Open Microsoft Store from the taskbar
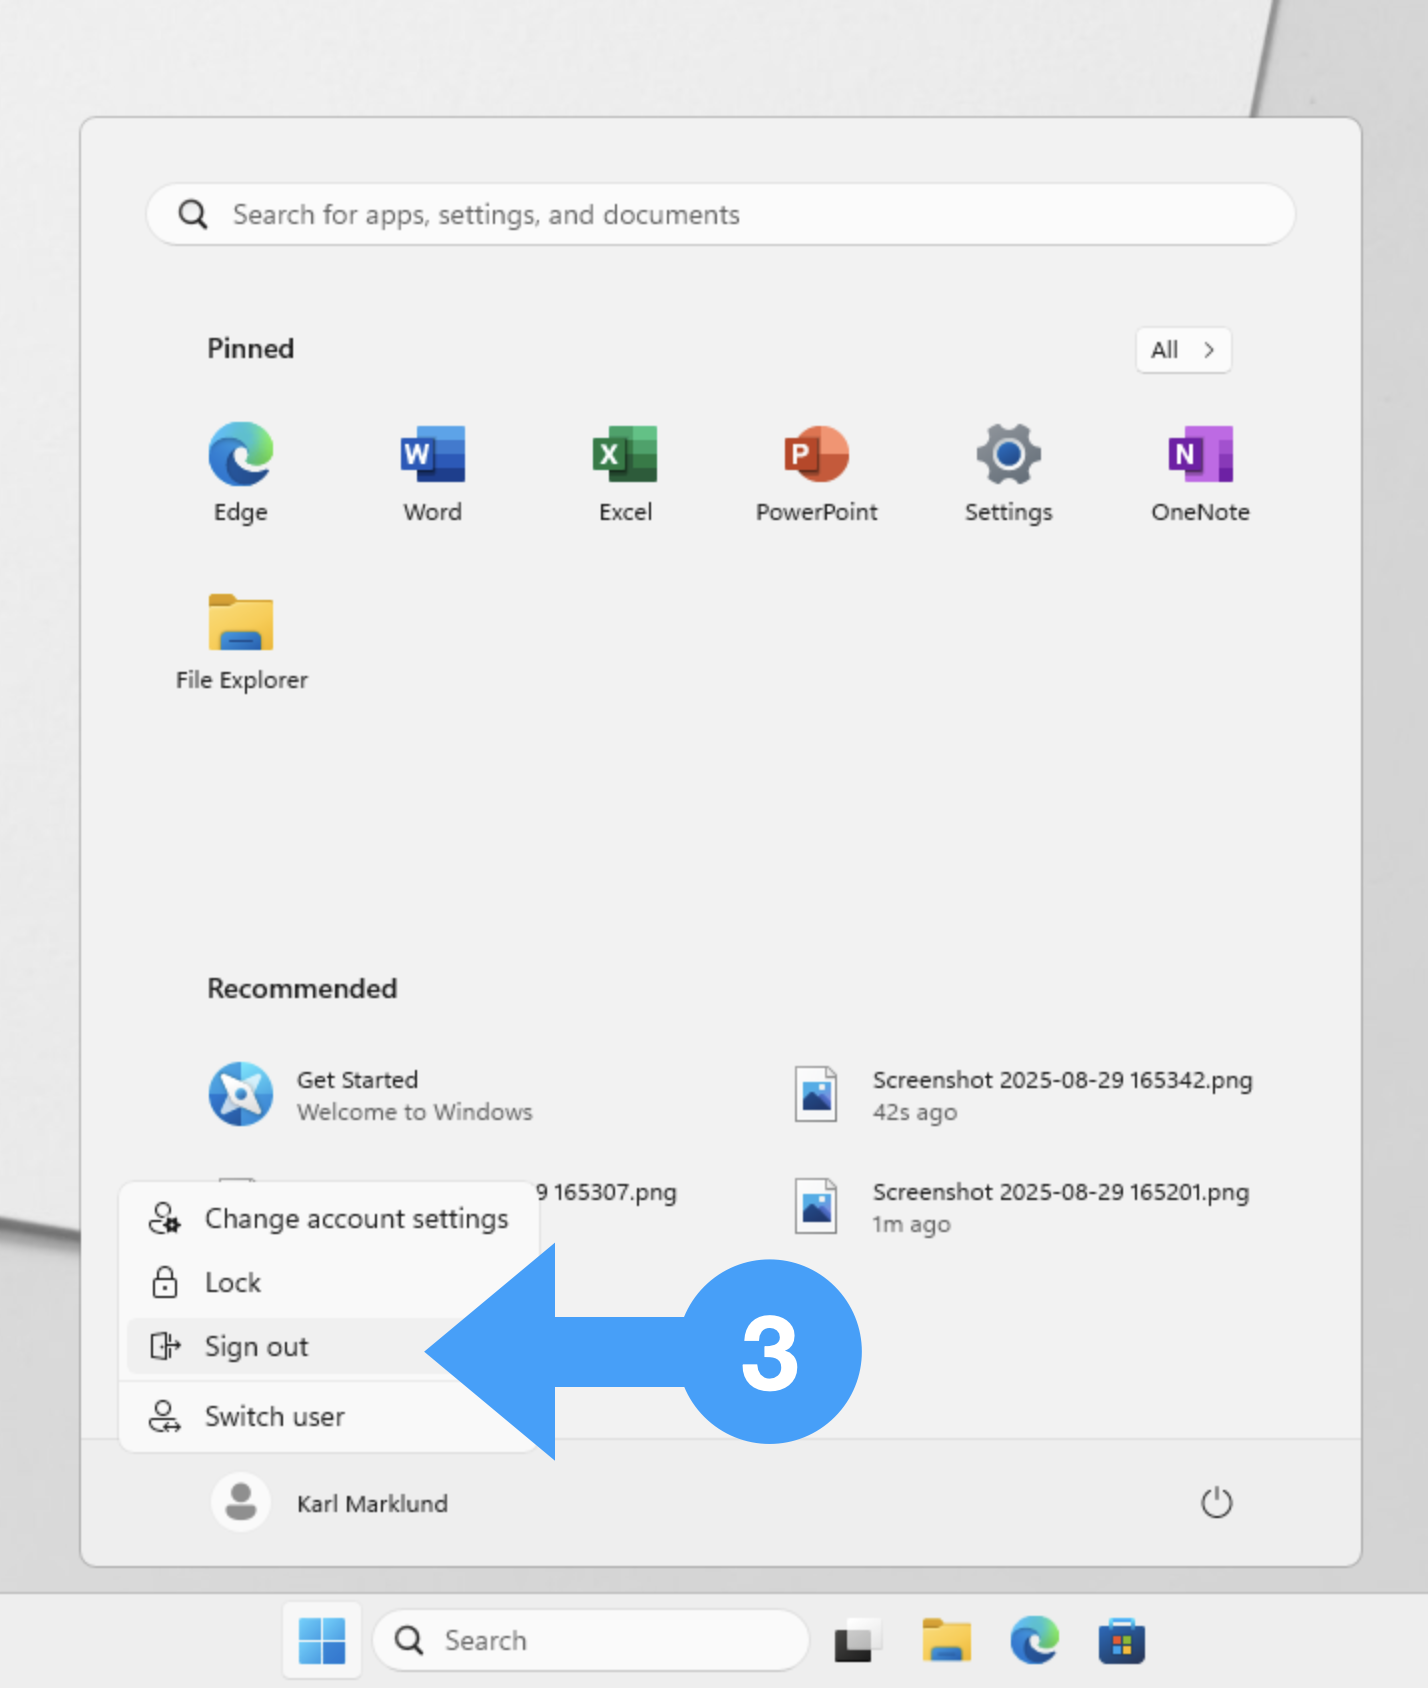This screenshot has height=1688, width=1428. (x=1121, y=1641)
